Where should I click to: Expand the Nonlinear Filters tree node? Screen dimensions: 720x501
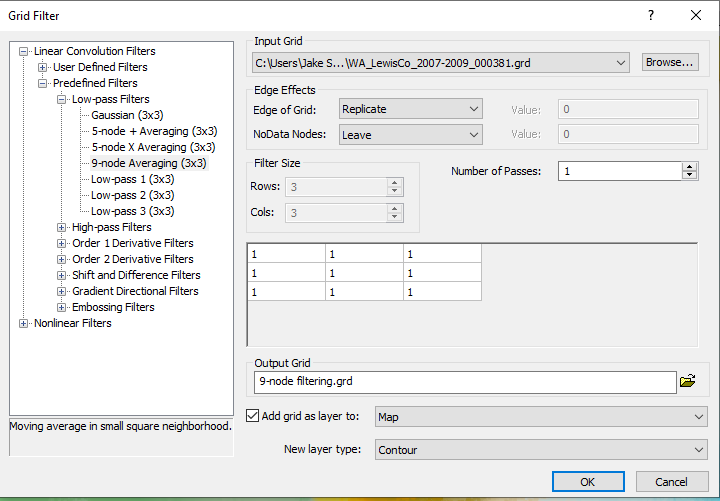(x=24, y=323)
